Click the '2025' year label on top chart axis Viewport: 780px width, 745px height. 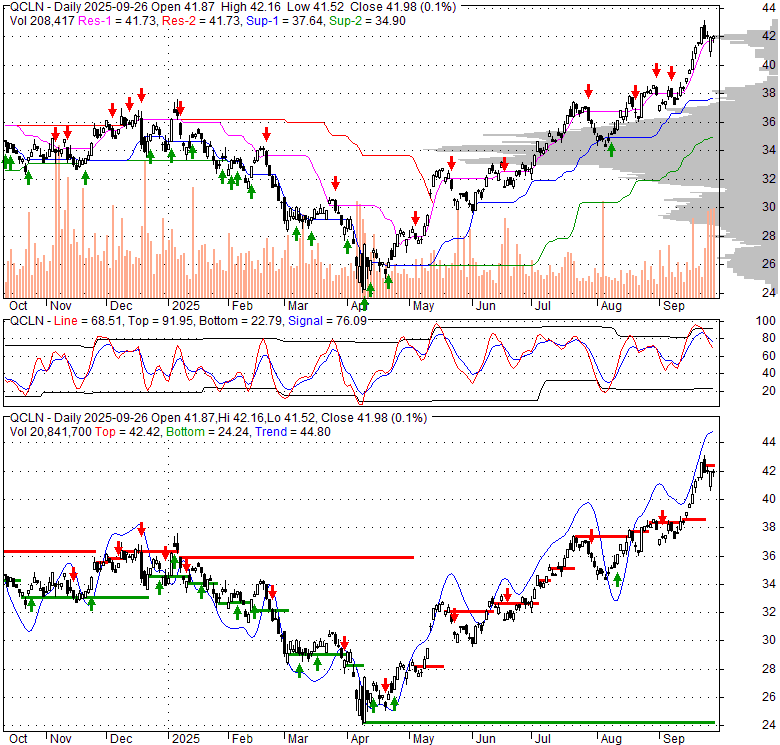click(x=186, y=306)
